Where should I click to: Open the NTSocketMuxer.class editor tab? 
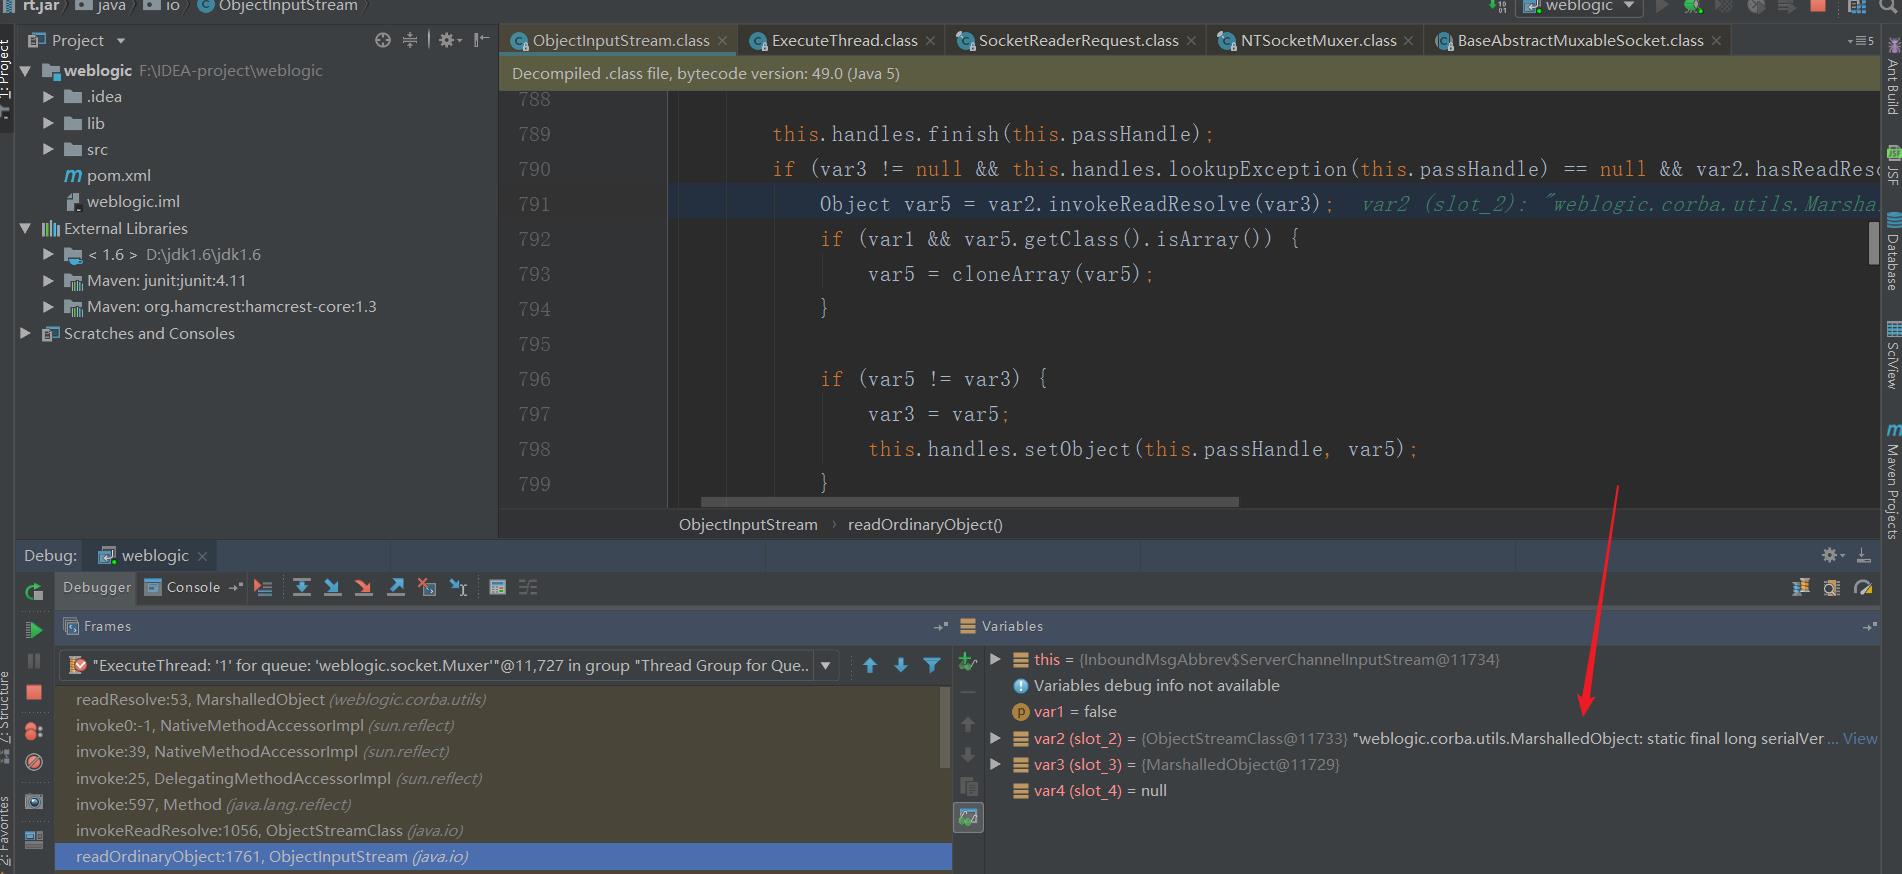point(1318,41)
